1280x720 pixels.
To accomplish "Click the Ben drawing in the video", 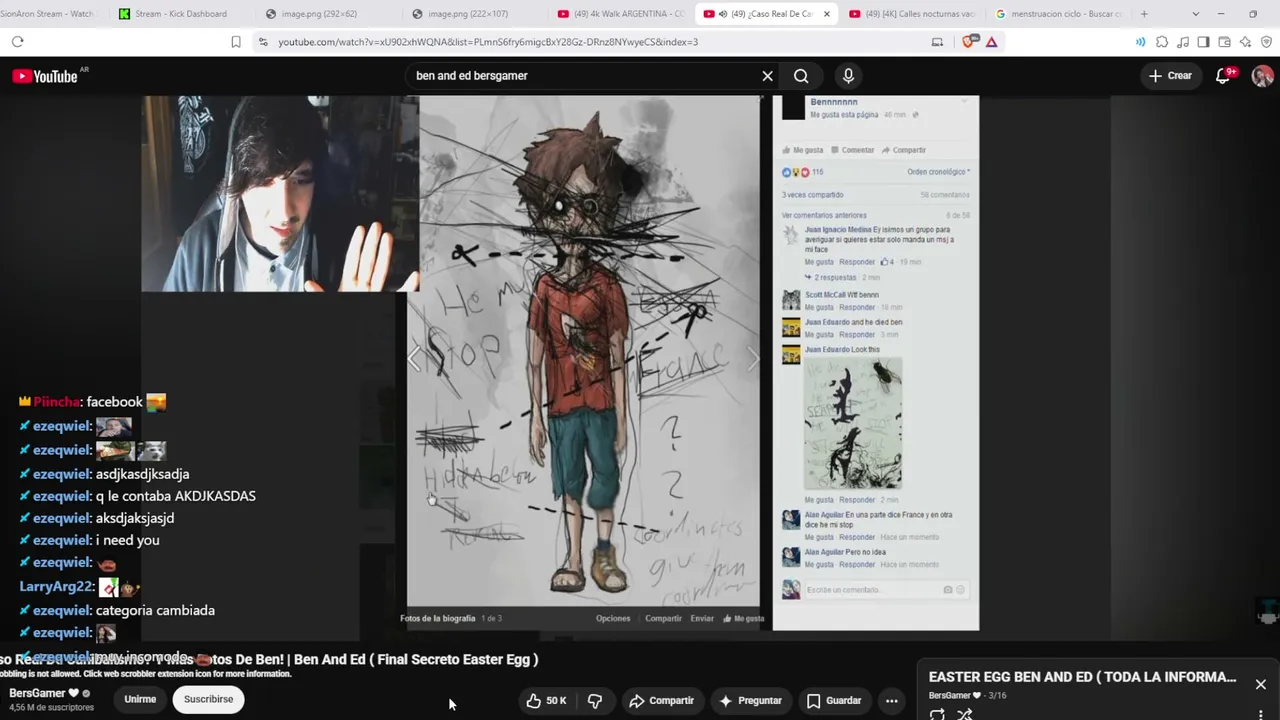I will coord(583,351).
